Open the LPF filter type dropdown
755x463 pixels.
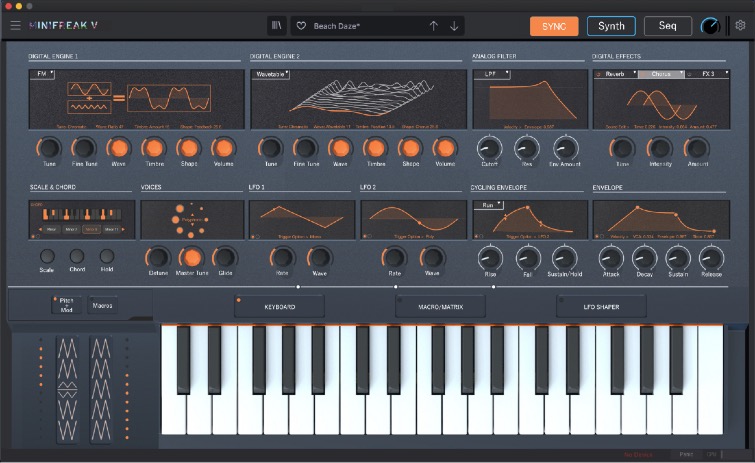tap(492, 74)
